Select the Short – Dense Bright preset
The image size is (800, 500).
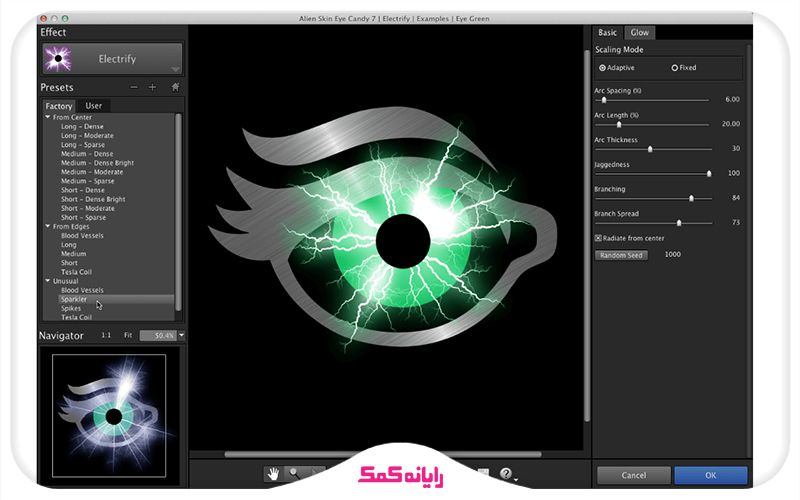(x=93, y=199)
